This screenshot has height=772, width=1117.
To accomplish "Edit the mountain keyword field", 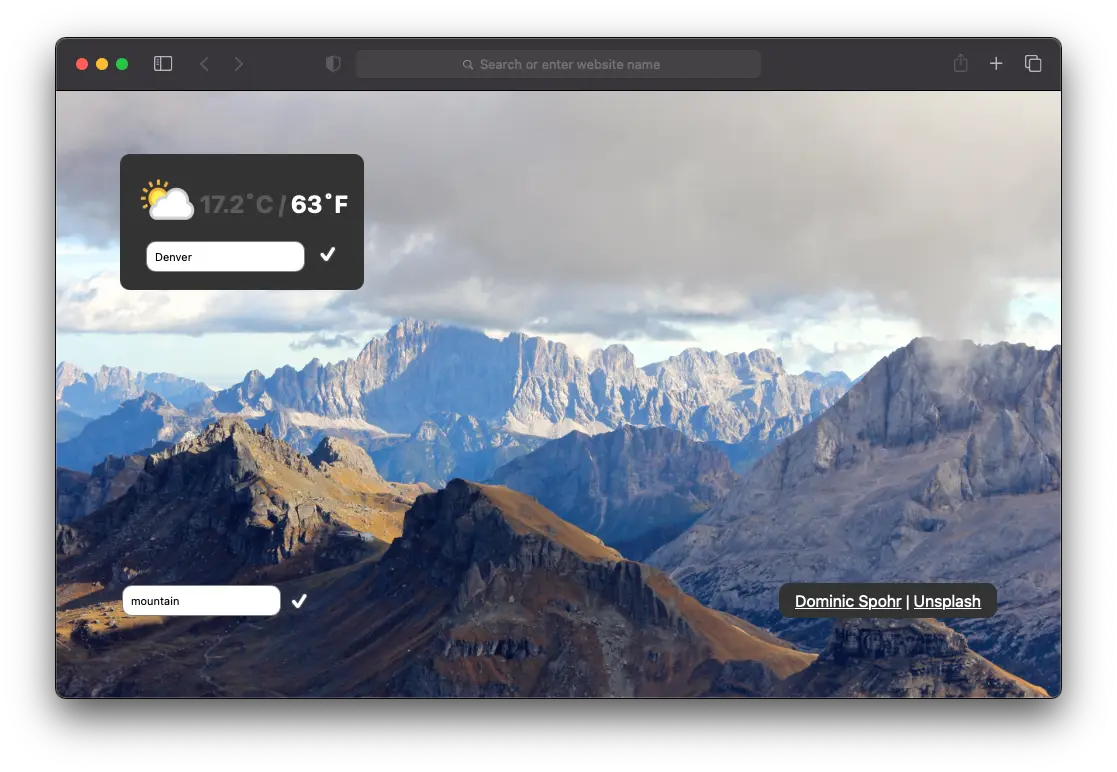I will [x=202, y=601].
